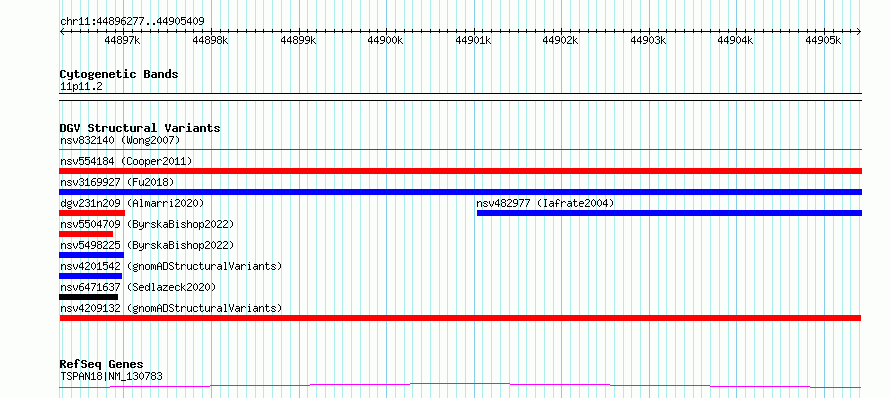Click the chr11:44896277..44905409 region label
Screen dimensions: 890x398
(x=132, y=22)
